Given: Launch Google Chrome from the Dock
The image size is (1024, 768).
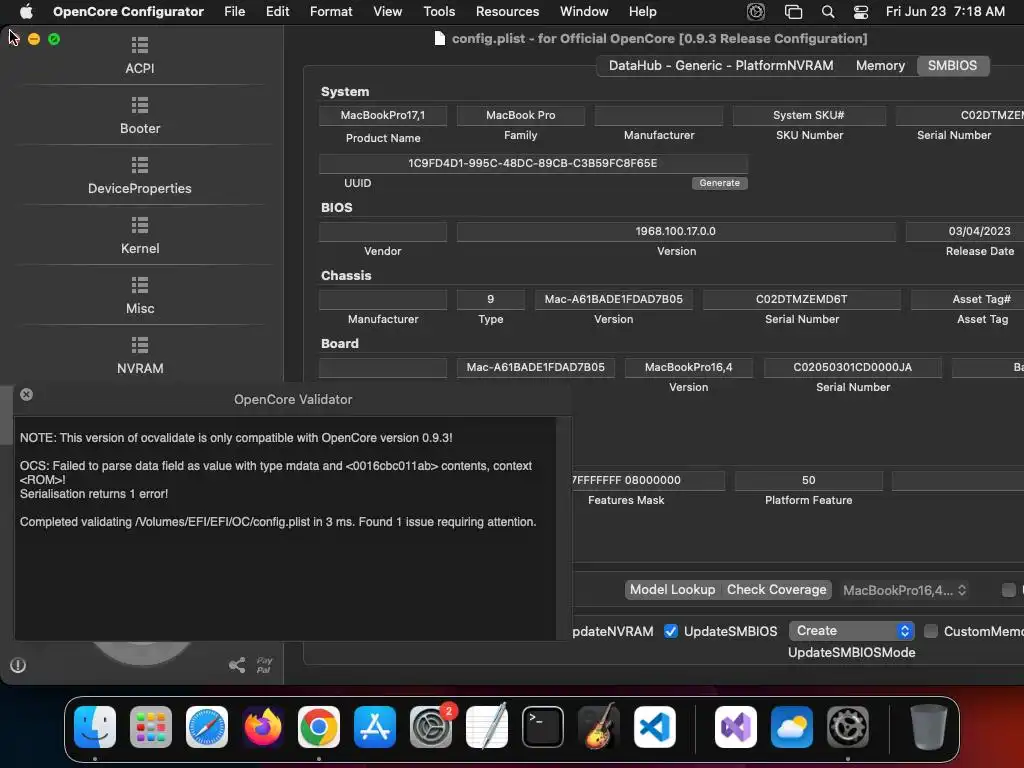Looking at the screenshot, I should point(319,727).
